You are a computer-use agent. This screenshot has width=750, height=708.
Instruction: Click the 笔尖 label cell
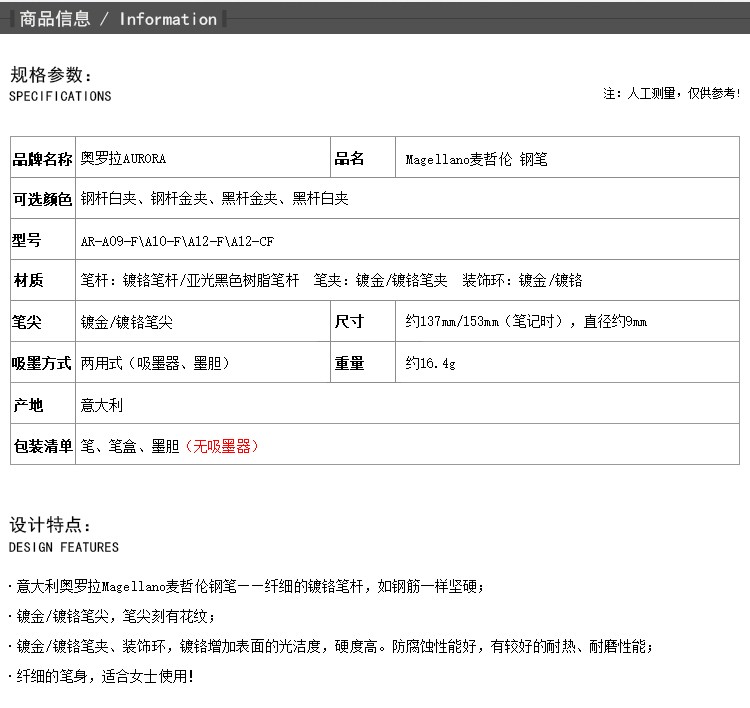[43, 321]
